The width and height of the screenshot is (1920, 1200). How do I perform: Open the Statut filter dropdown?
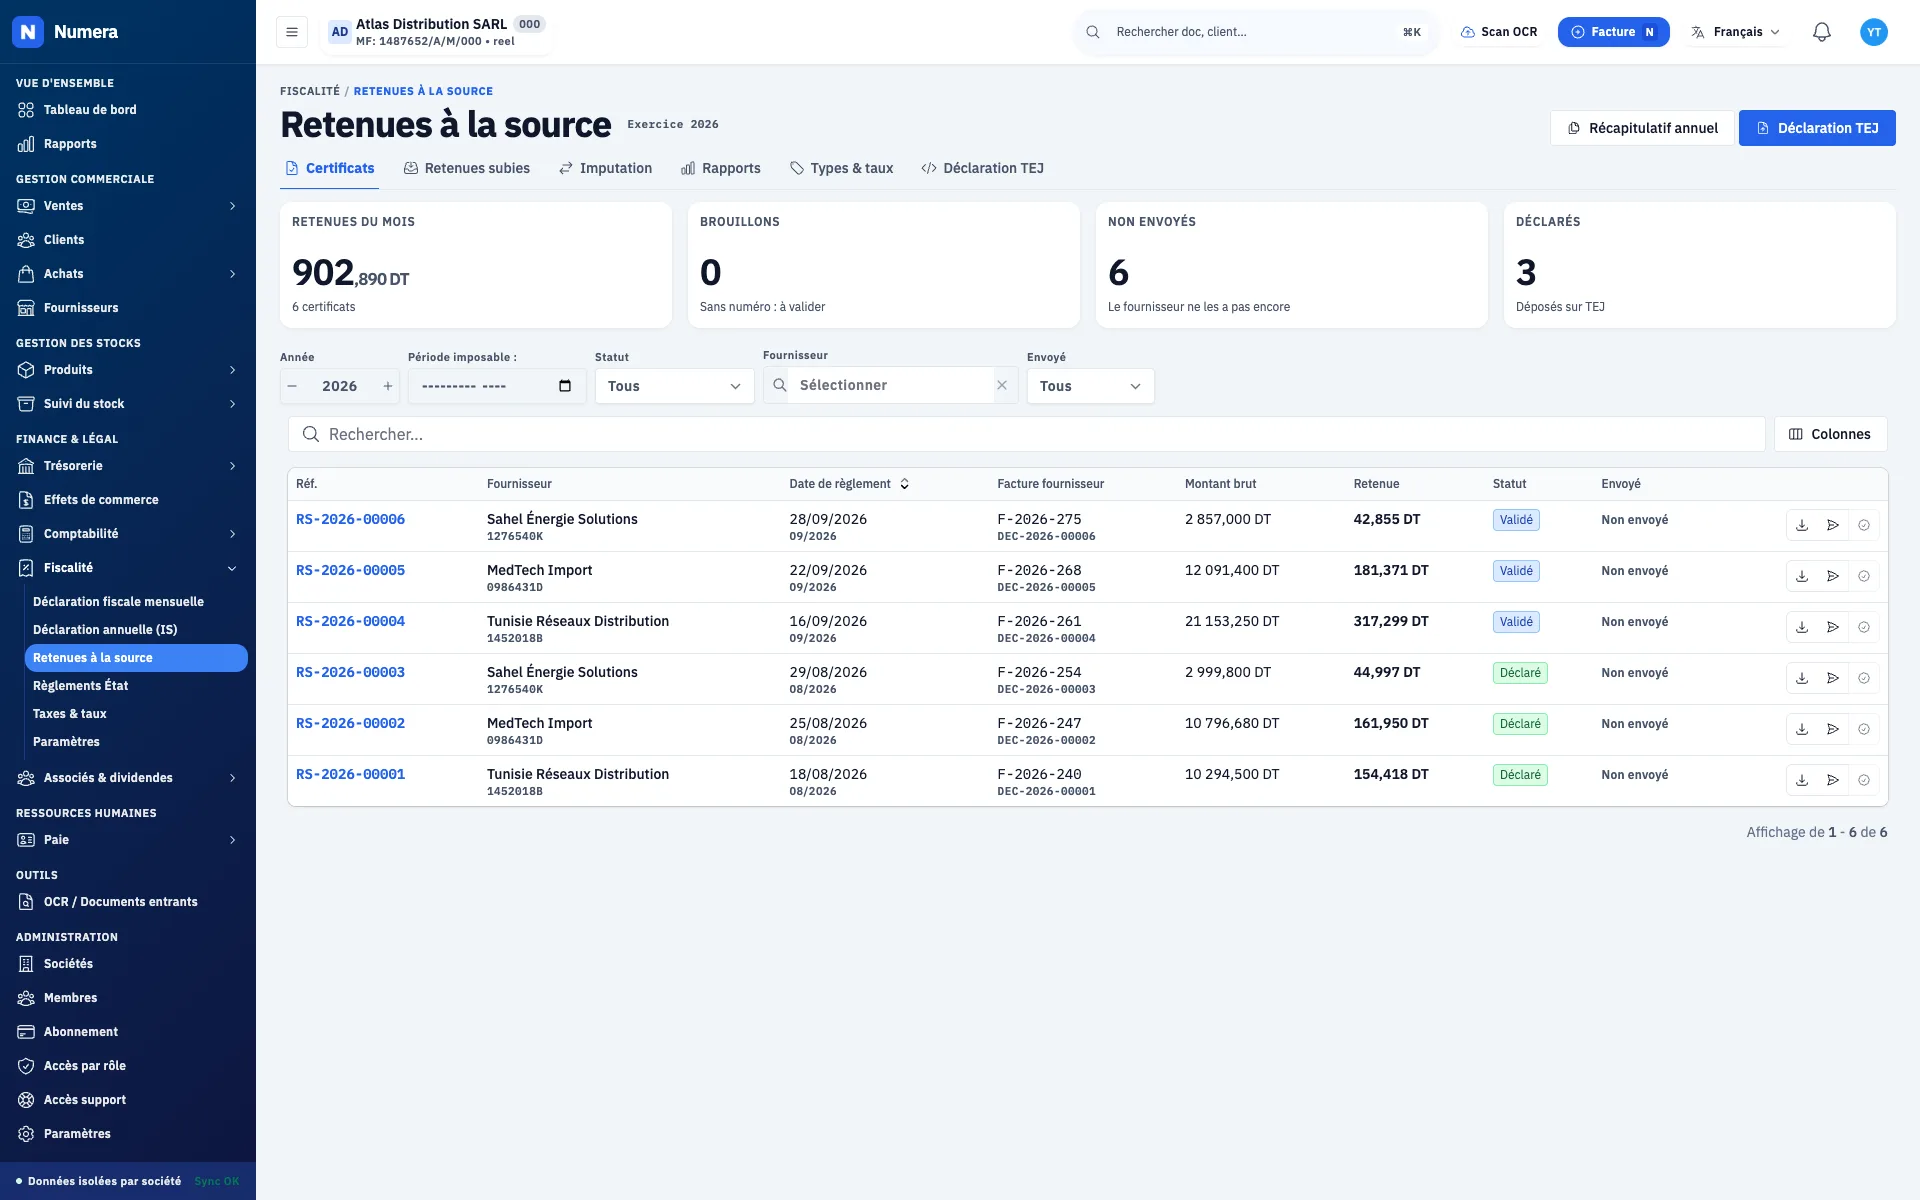675,386
